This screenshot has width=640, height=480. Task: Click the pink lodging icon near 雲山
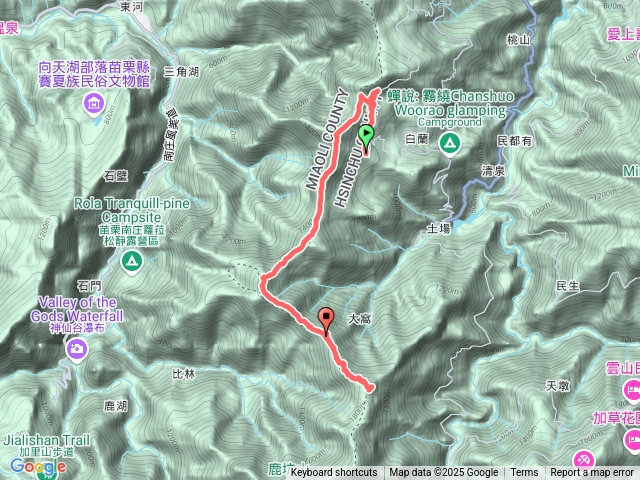(633, 390)
